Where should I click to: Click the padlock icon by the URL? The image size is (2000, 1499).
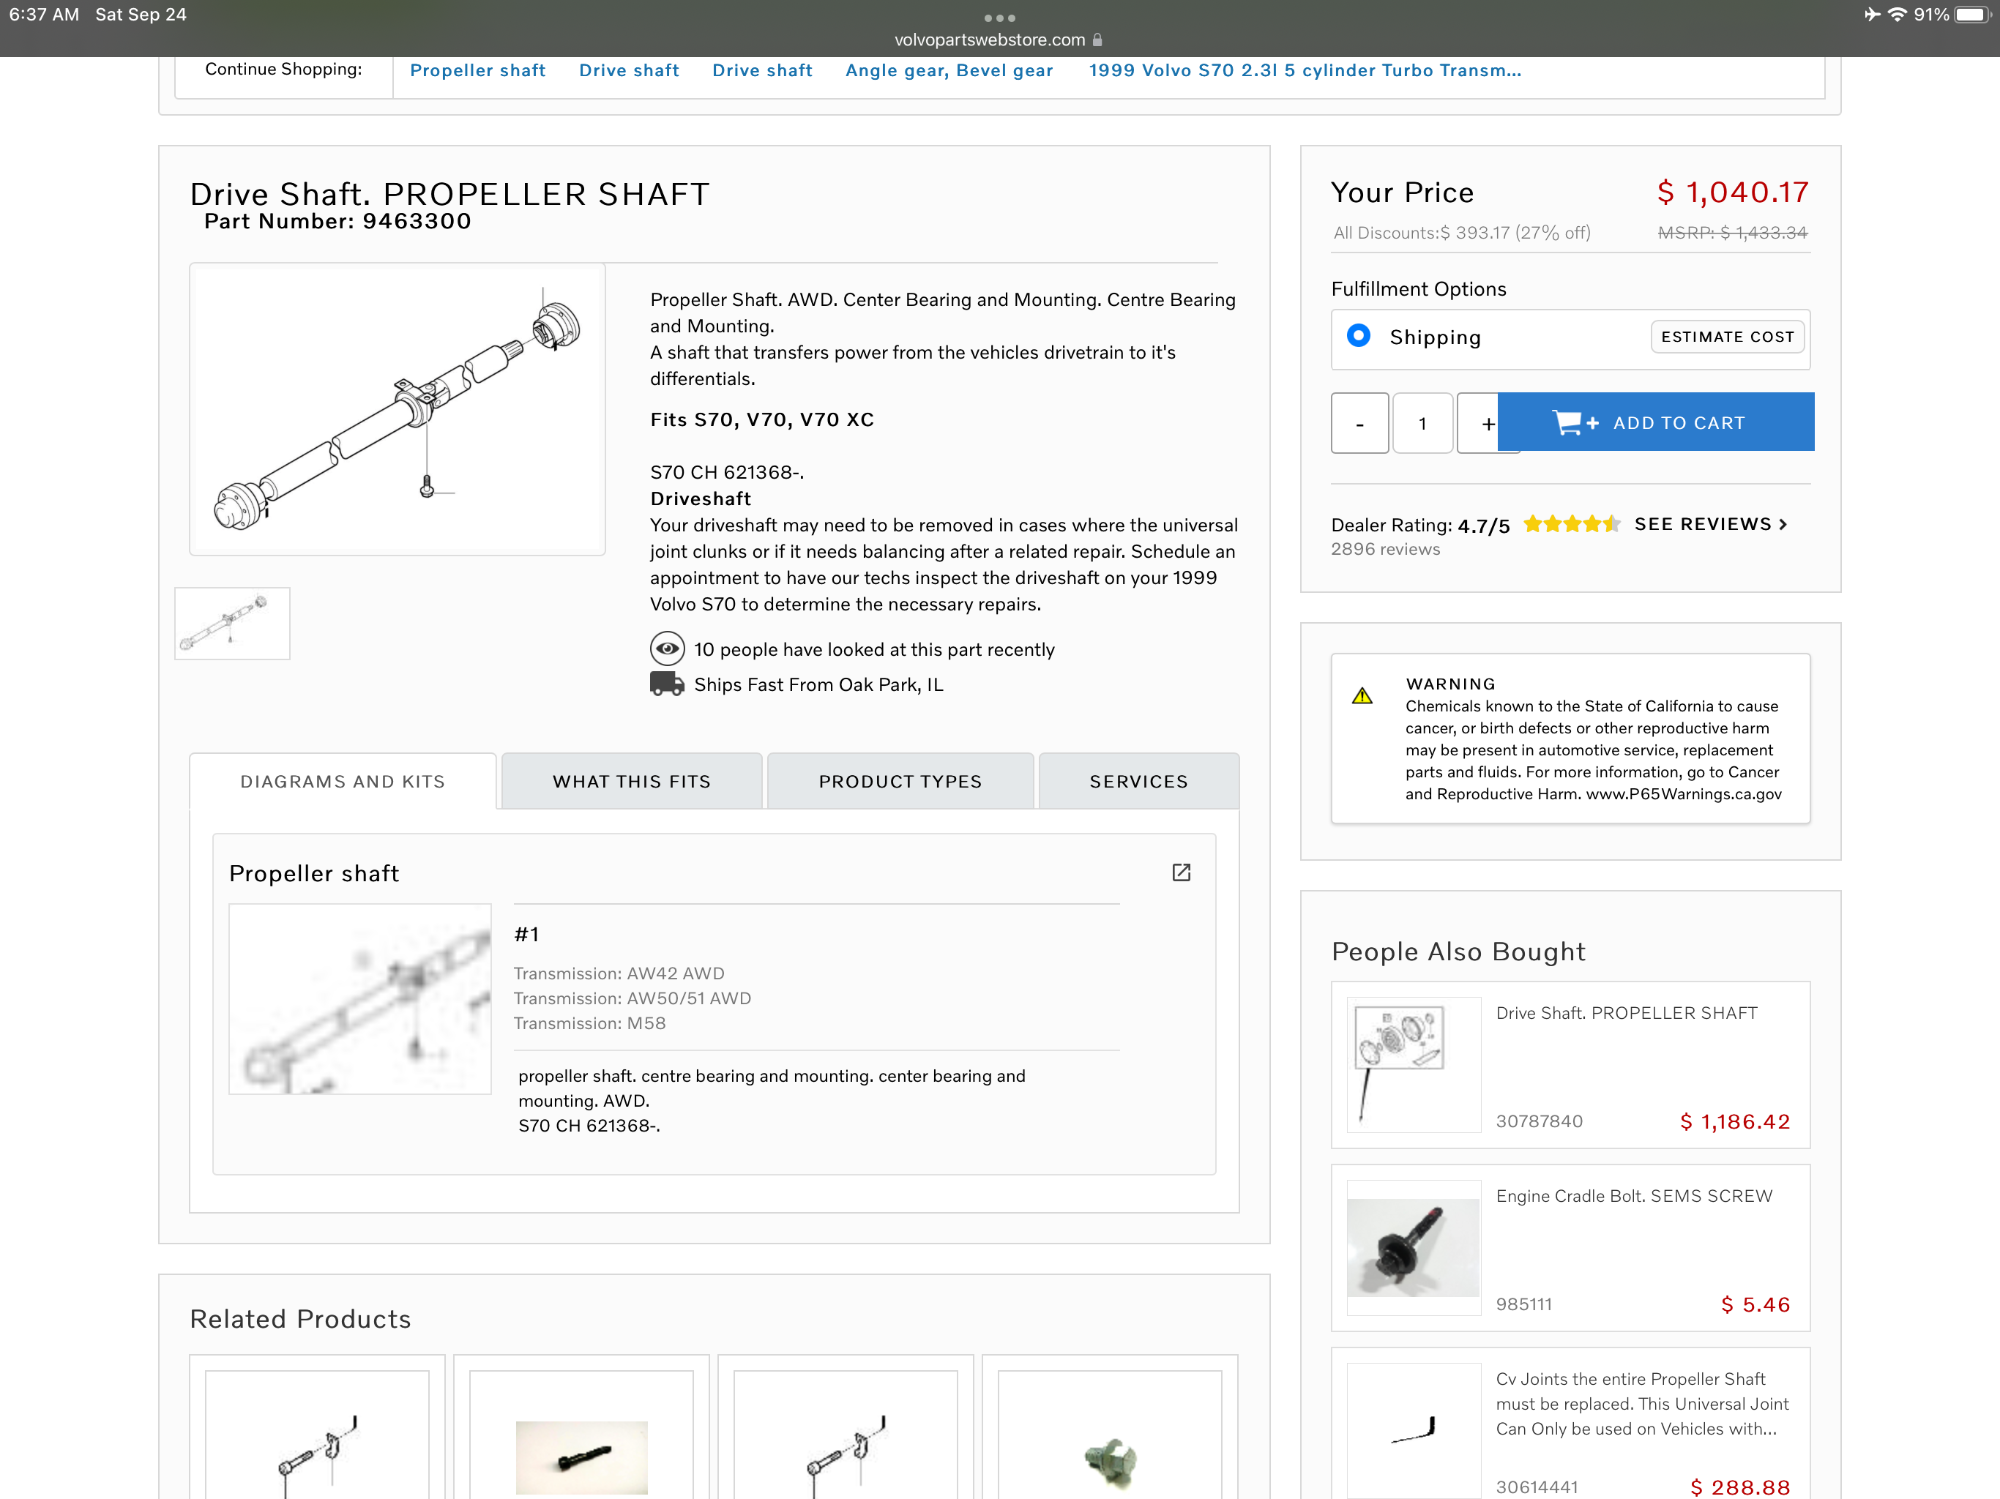(x=1098, y=40)
